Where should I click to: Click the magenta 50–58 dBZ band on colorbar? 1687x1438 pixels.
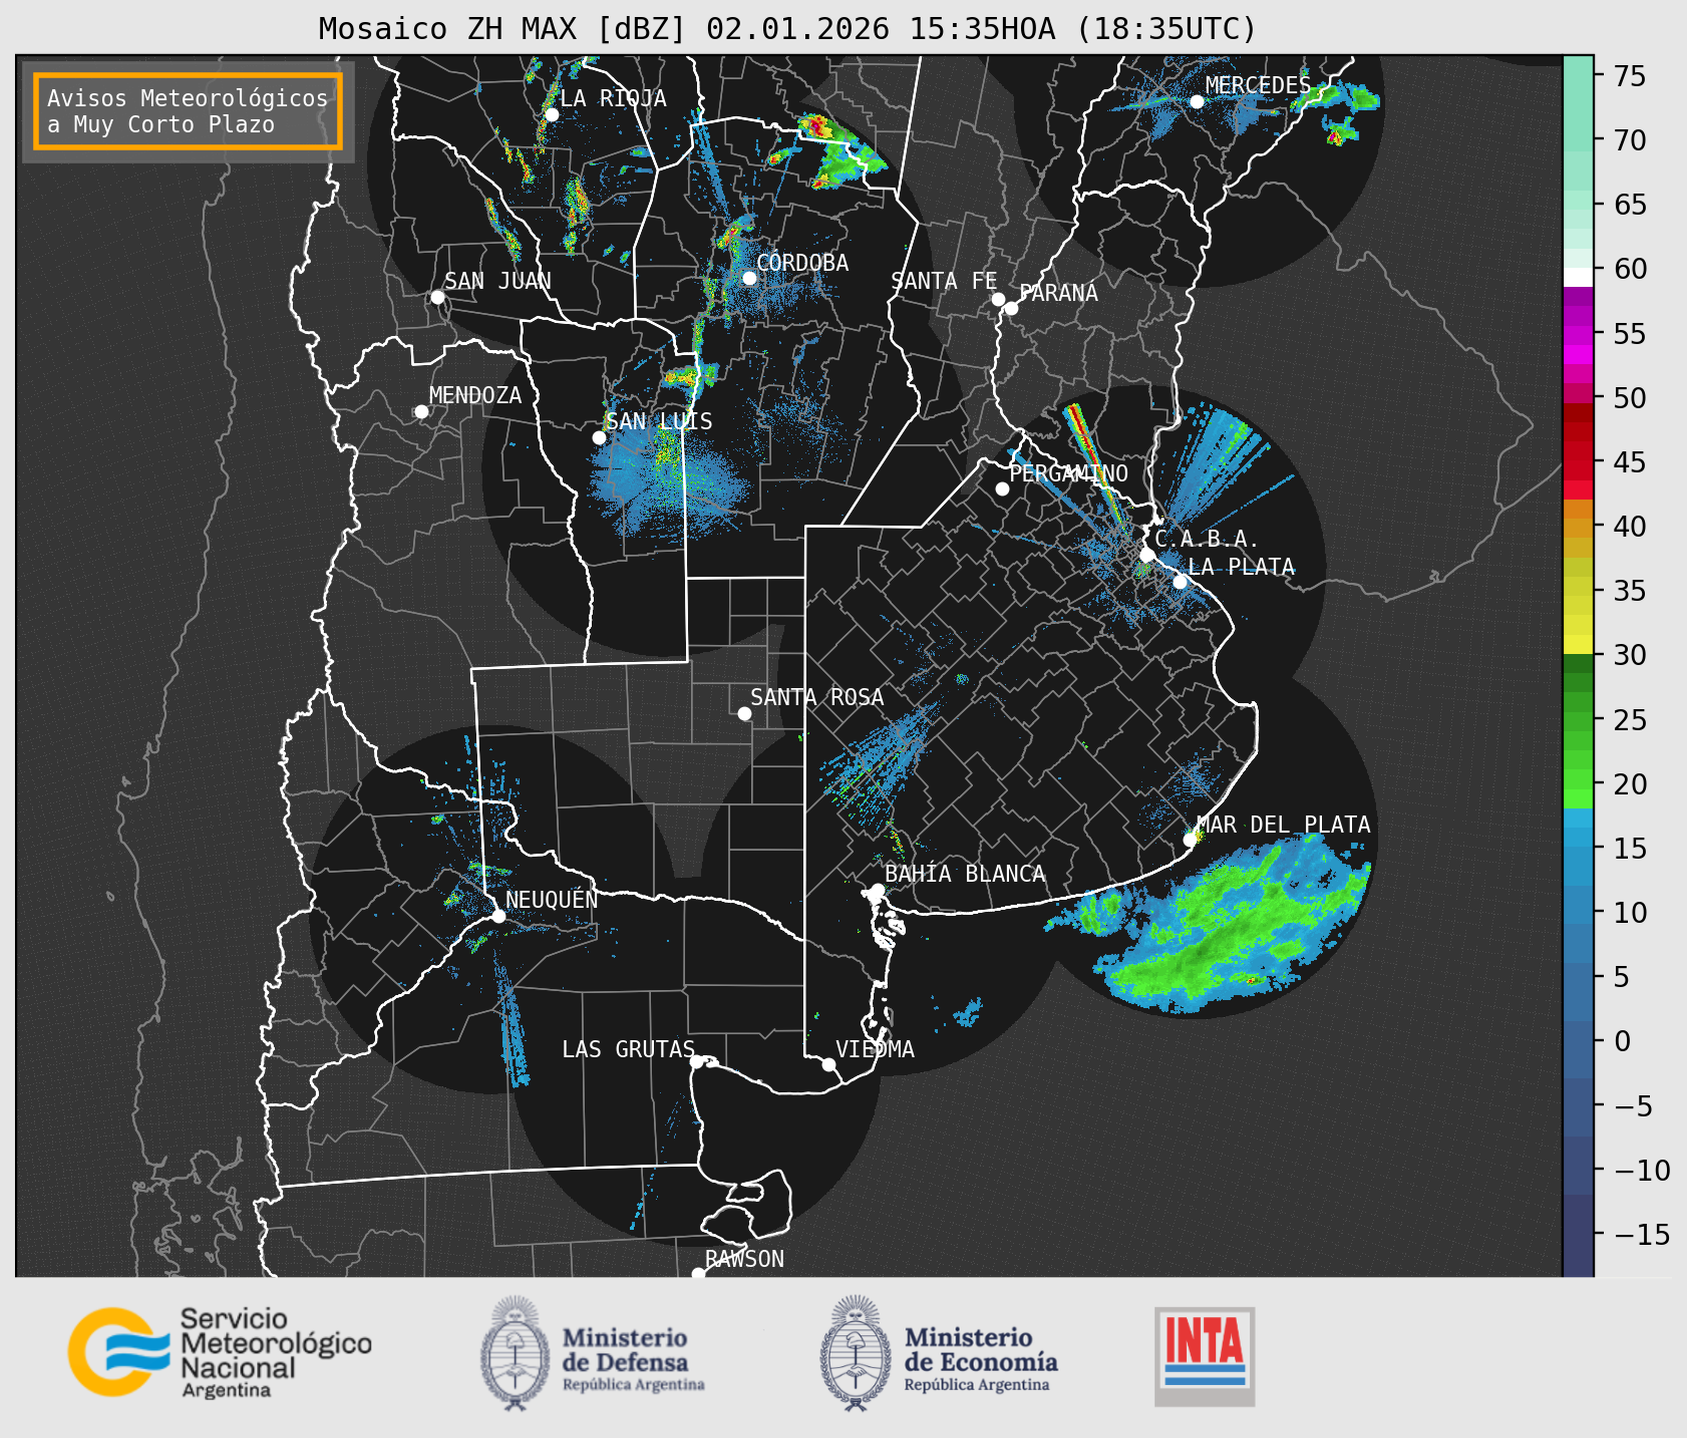(x=1578, y=344)
